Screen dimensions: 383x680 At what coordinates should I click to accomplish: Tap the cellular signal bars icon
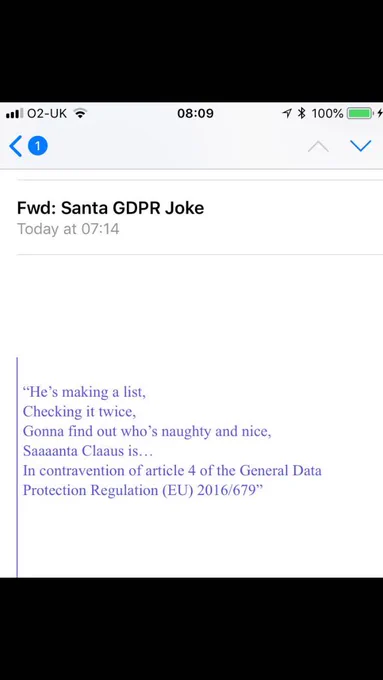click(15, 114)
